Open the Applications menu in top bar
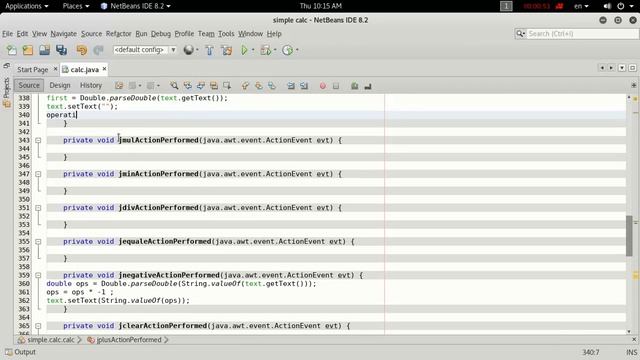Image resolution: width=640 pixels, height=360 pixels. (x=27, y=6)
